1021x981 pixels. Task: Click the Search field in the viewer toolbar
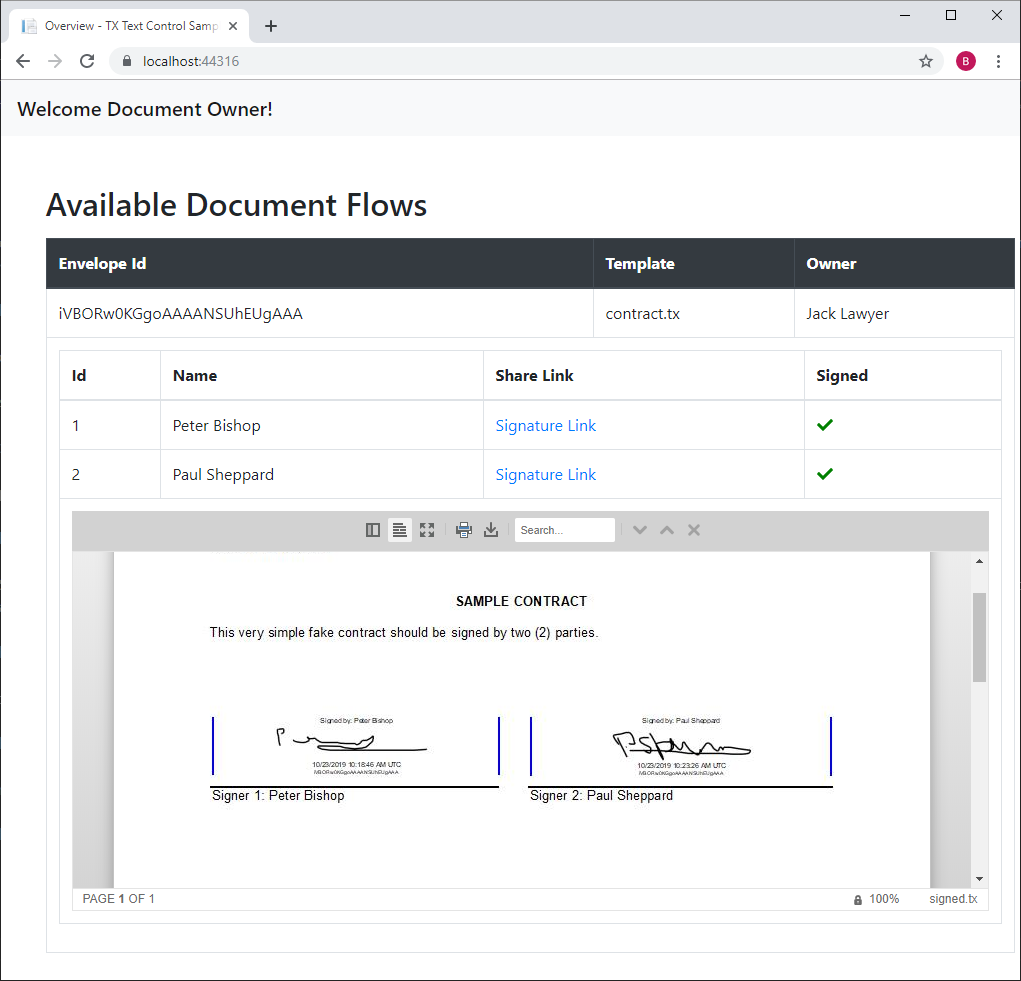click(x=565, y=530)
